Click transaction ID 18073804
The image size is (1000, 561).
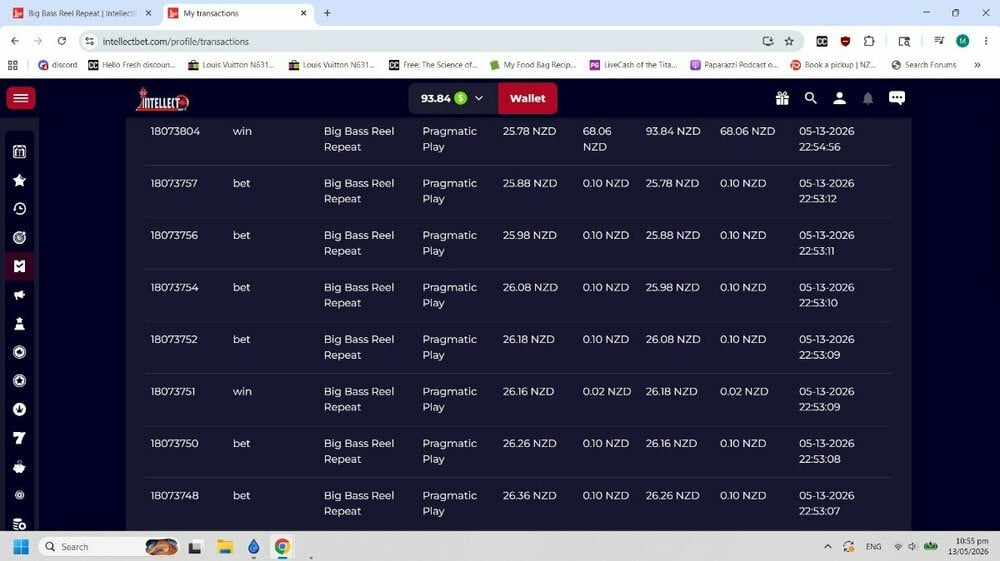tap(175, 131)
